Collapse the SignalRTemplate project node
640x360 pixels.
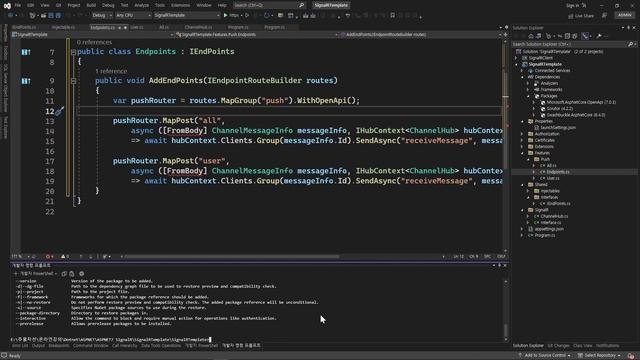pos(516,64)
